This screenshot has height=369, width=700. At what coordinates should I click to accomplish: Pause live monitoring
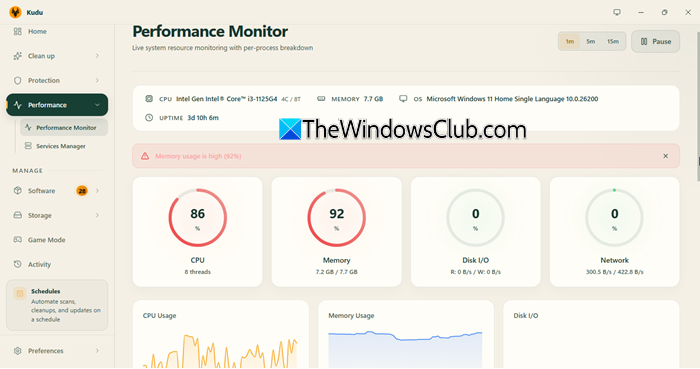click(655, 41)
